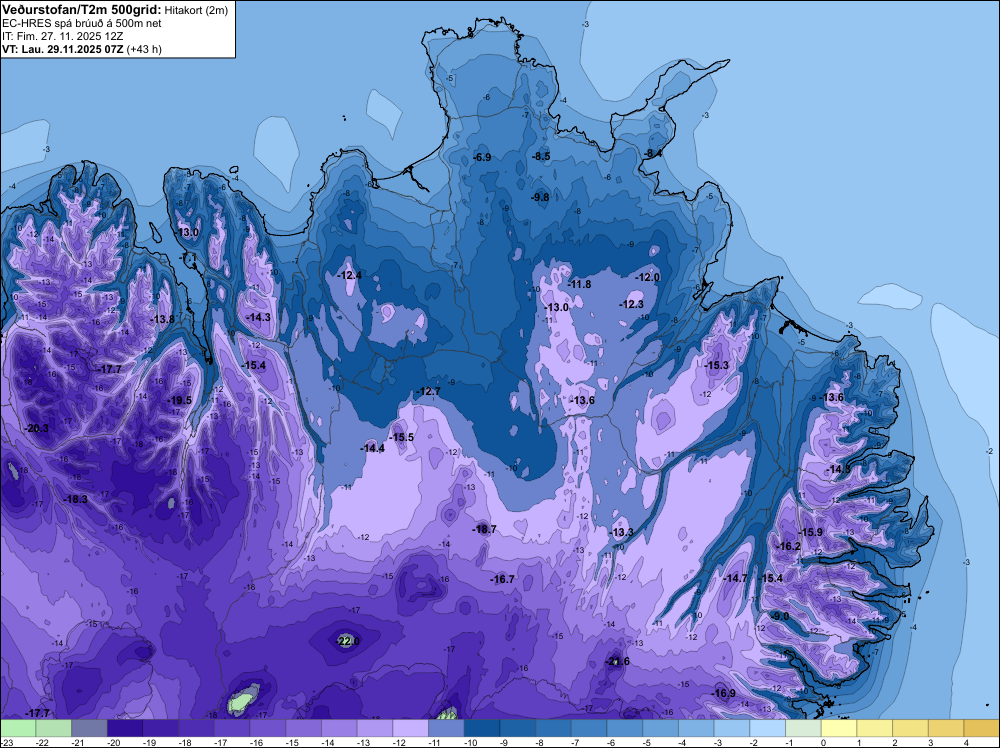Select the legend swatch labeled 4
1000x748 pixels.
[982, 728]
